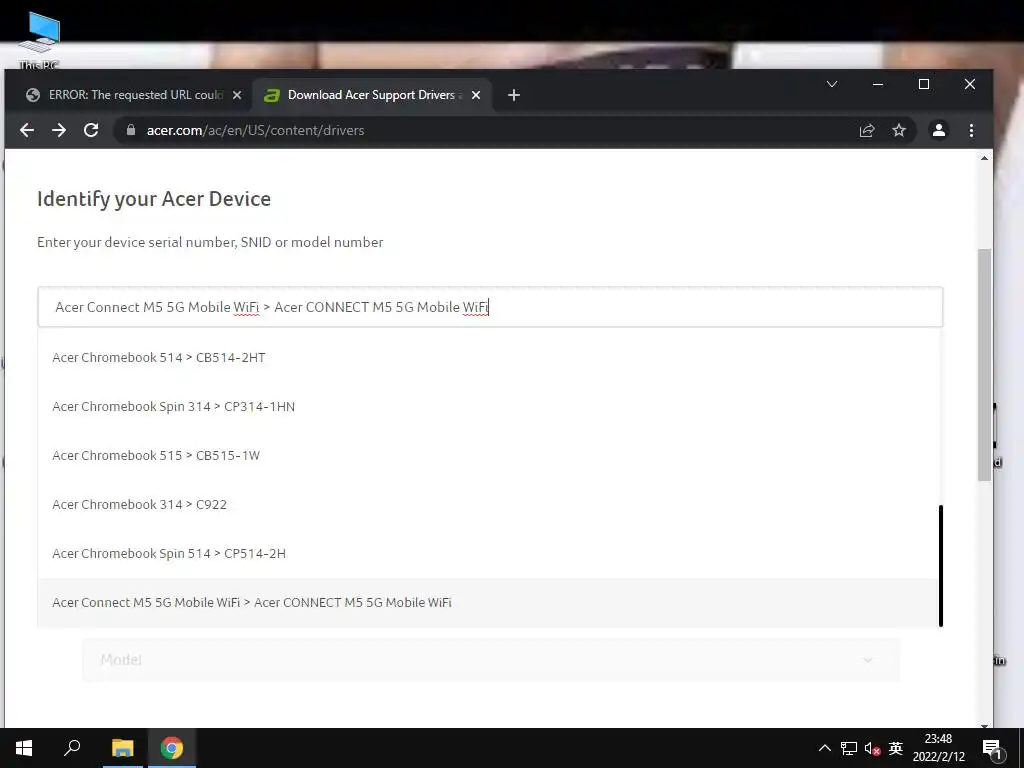Close the ERROR requested URL tab
The height and width of the screenshot is (768, 1024).
237,95
